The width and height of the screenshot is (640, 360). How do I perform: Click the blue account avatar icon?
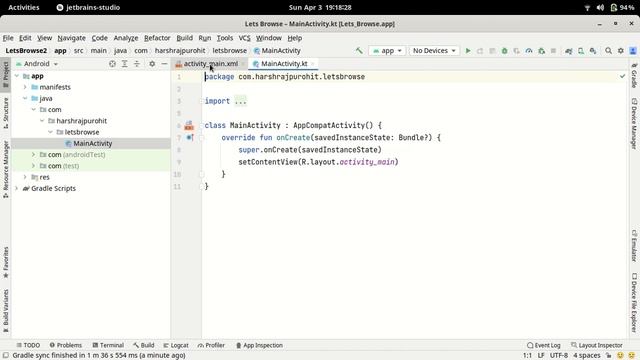[x=633, y=51]
